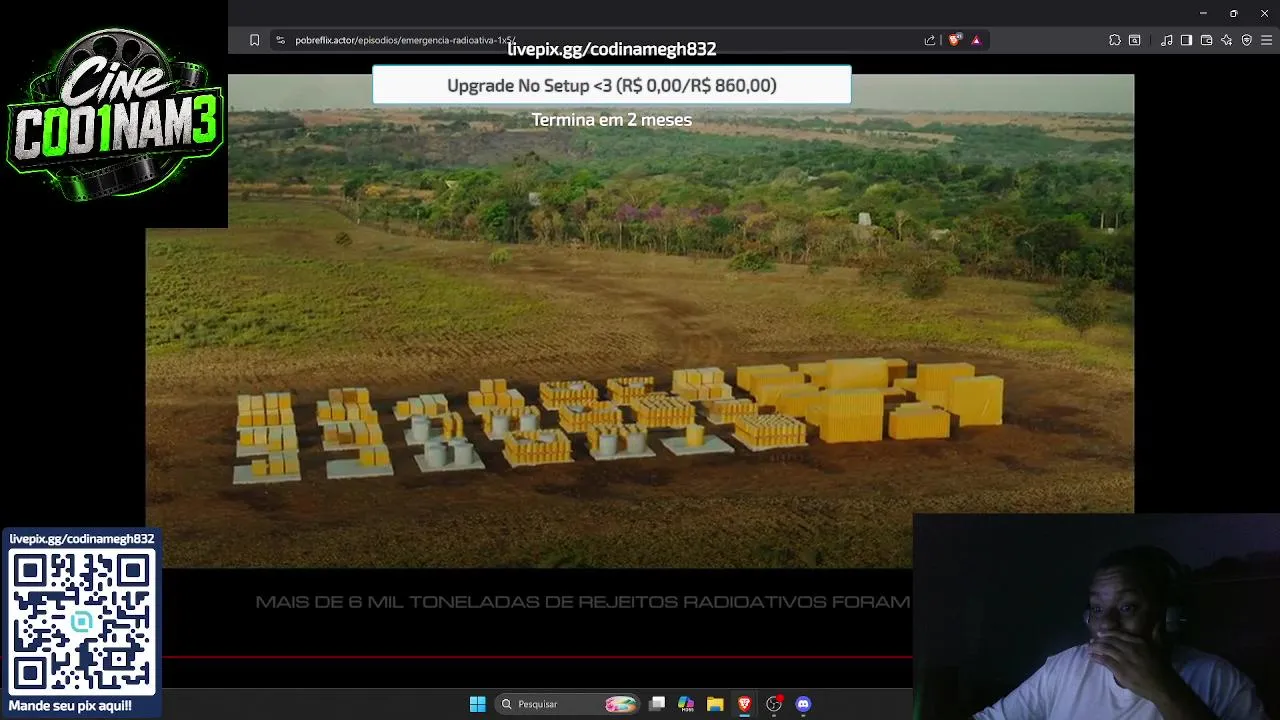Viewport: 1280px width, 720px height.
Task: Share this page via the share icon
Action: pyautogui.click(x=930, y=40)
